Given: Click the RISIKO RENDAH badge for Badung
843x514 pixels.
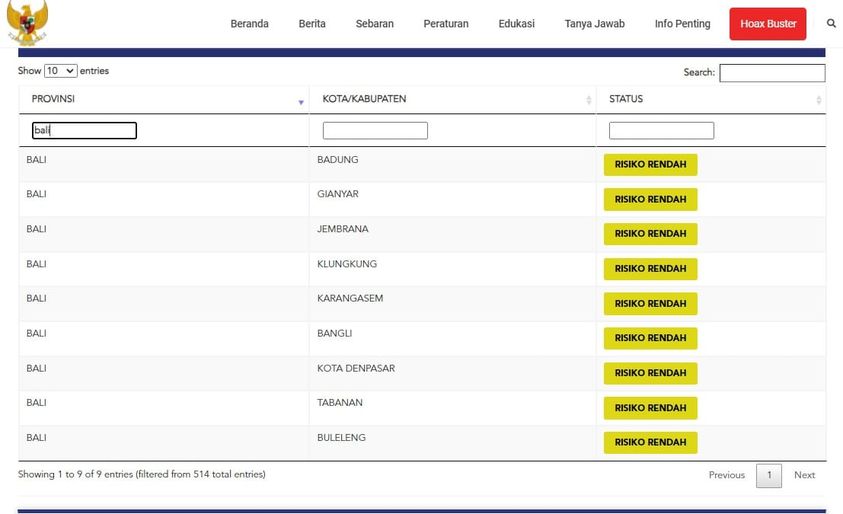Looking at the screenshot, I should coord(651,165).
